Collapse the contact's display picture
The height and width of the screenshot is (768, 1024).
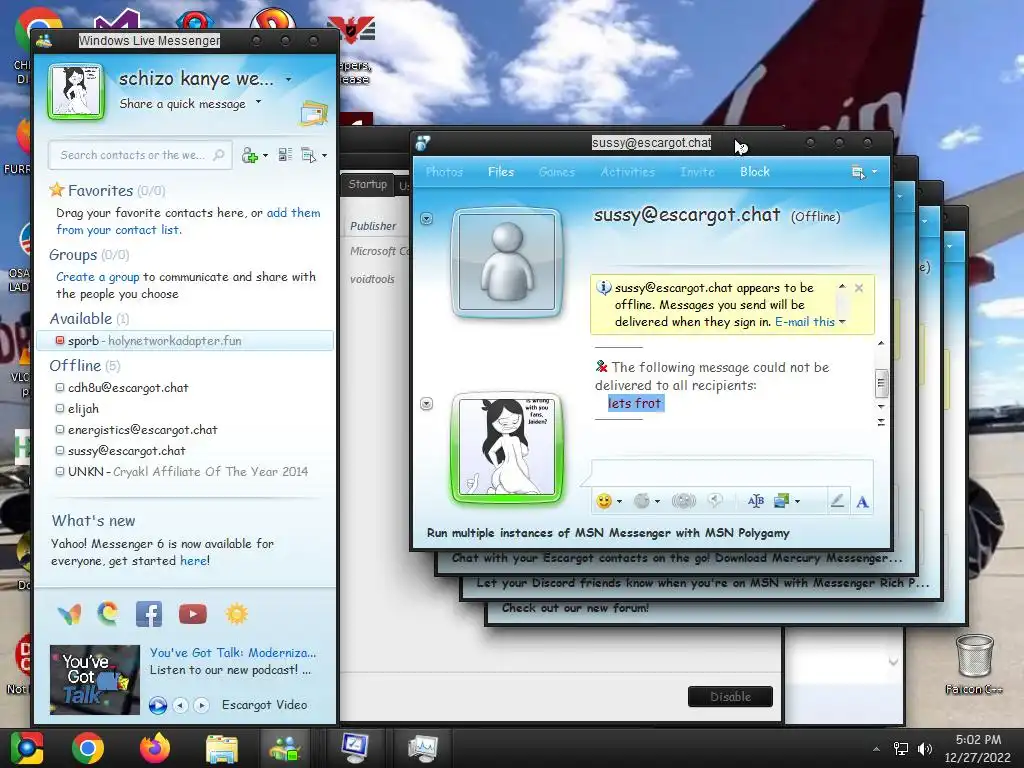click(x=426, y=219)
